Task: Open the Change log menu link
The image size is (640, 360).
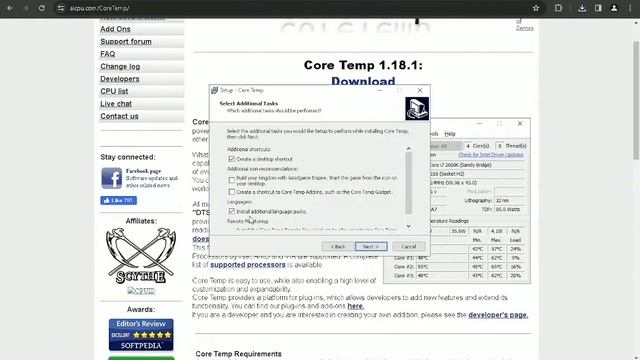Action: pos(120,67)
